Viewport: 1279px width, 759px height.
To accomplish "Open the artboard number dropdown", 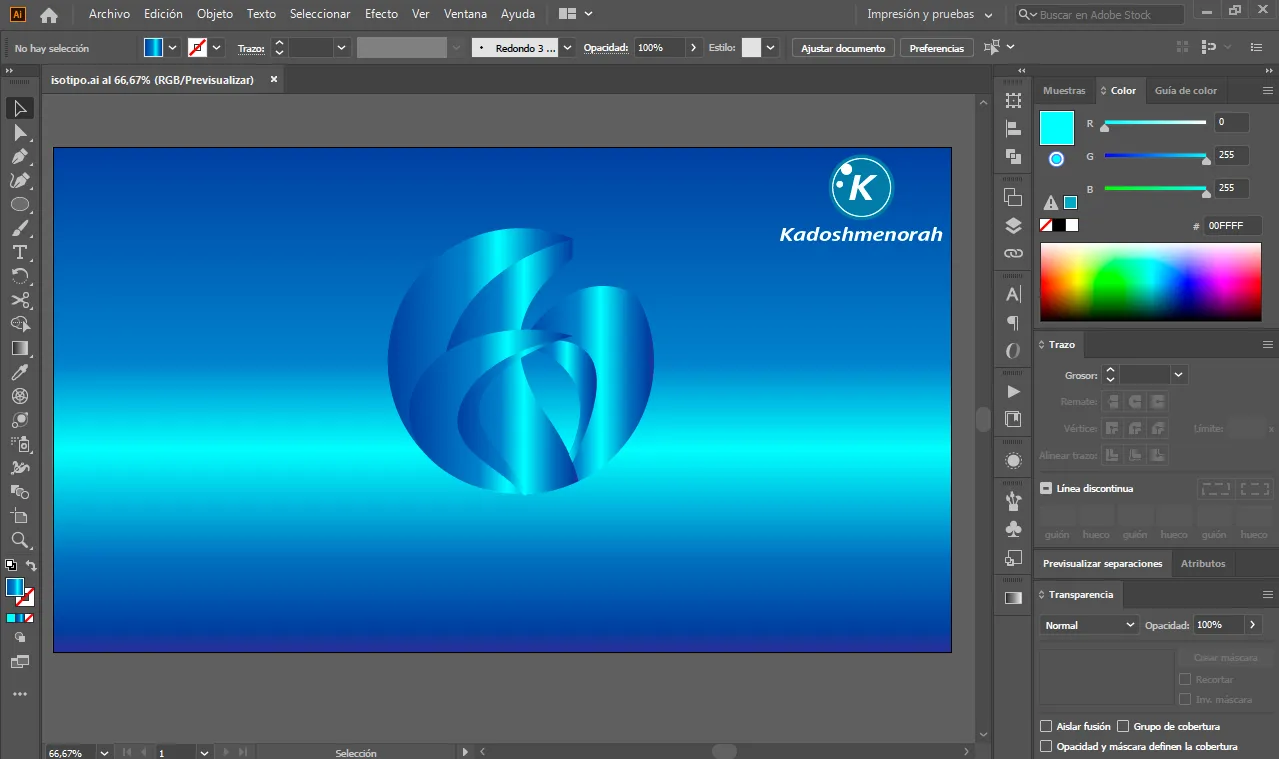I will point(204,752).
